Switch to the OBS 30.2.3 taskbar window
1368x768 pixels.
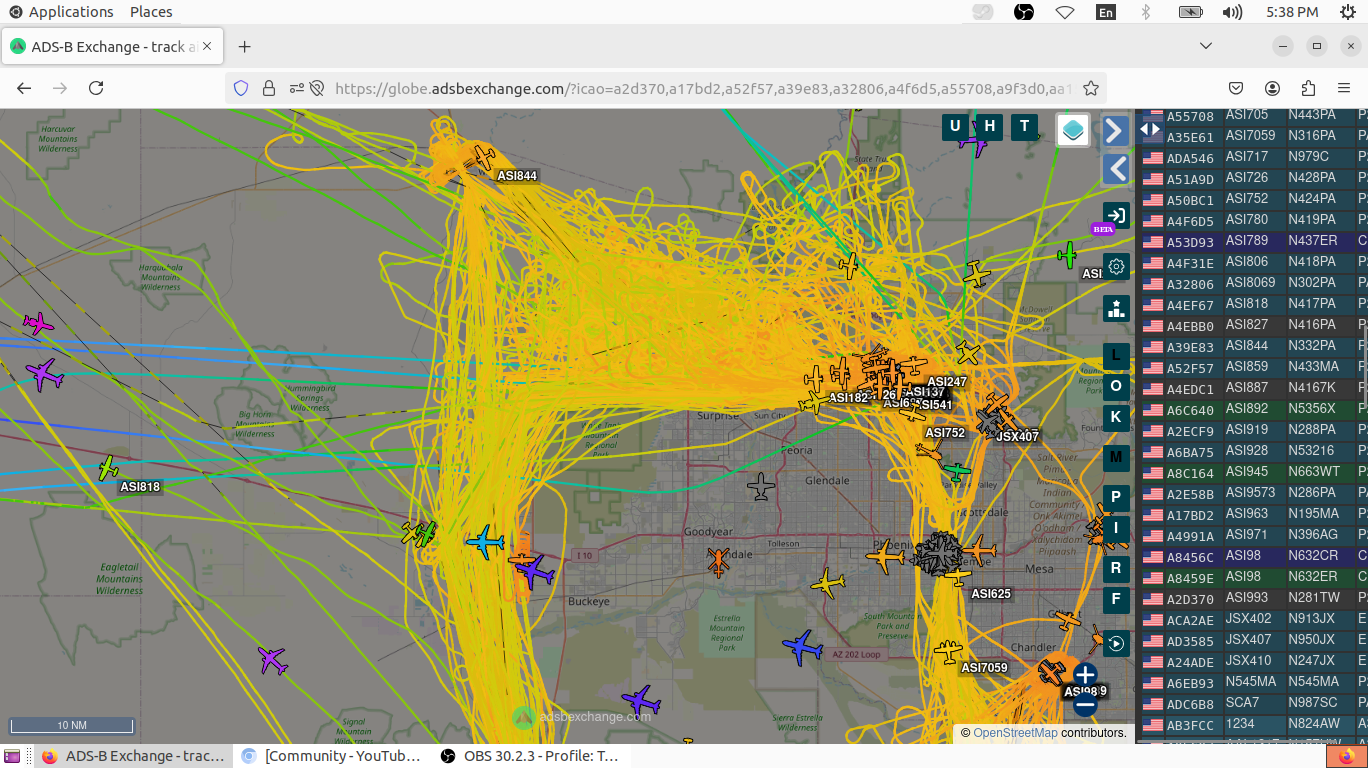530,756
